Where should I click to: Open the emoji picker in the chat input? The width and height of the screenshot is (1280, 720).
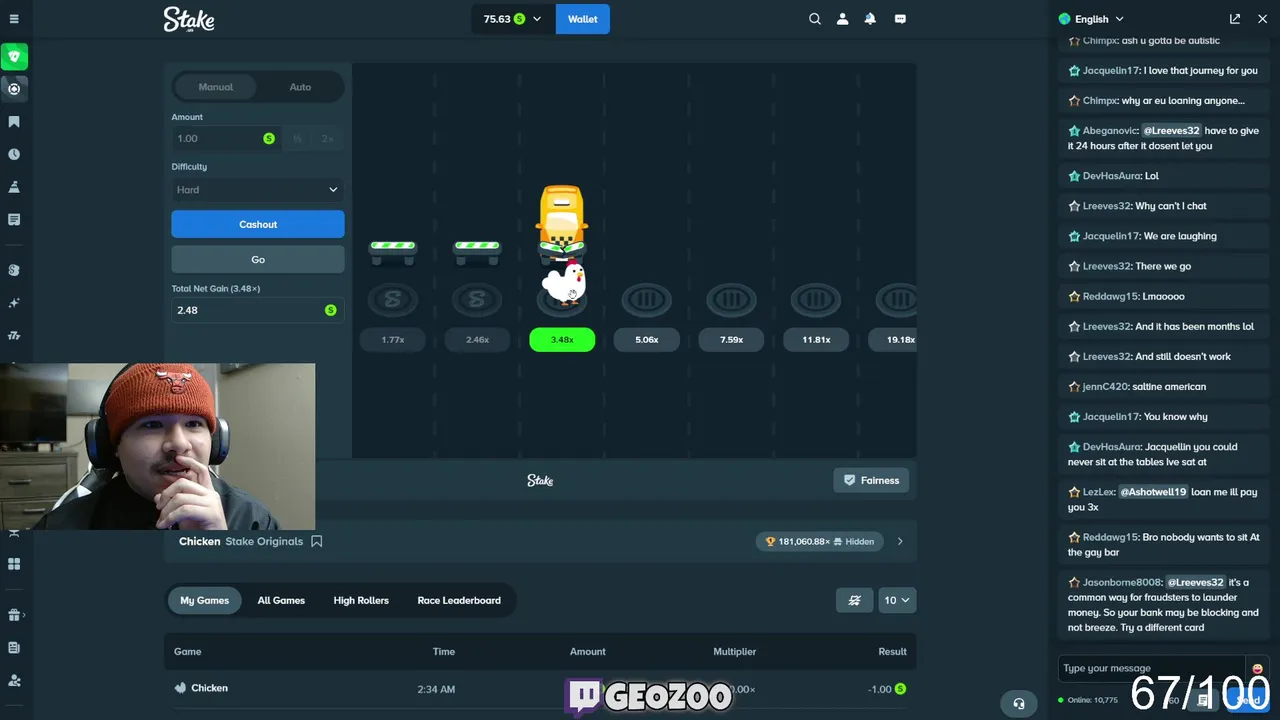(x=1257, y=668)
